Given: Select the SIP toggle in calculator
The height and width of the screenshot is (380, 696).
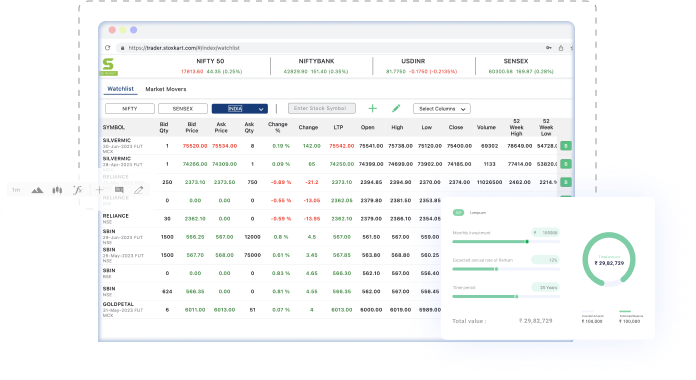Looking at the screenshot, I should pos(458,213).
